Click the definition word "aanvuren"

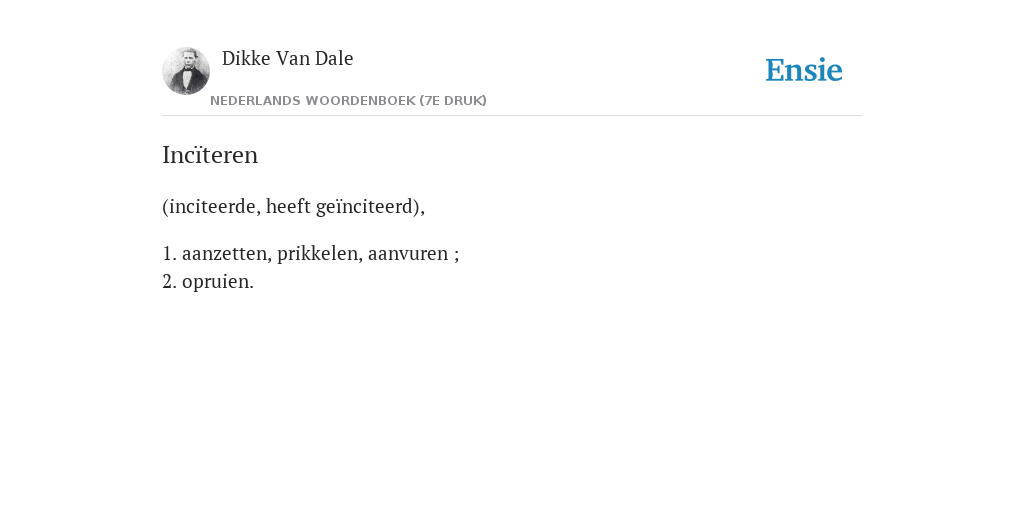(408, 253)
